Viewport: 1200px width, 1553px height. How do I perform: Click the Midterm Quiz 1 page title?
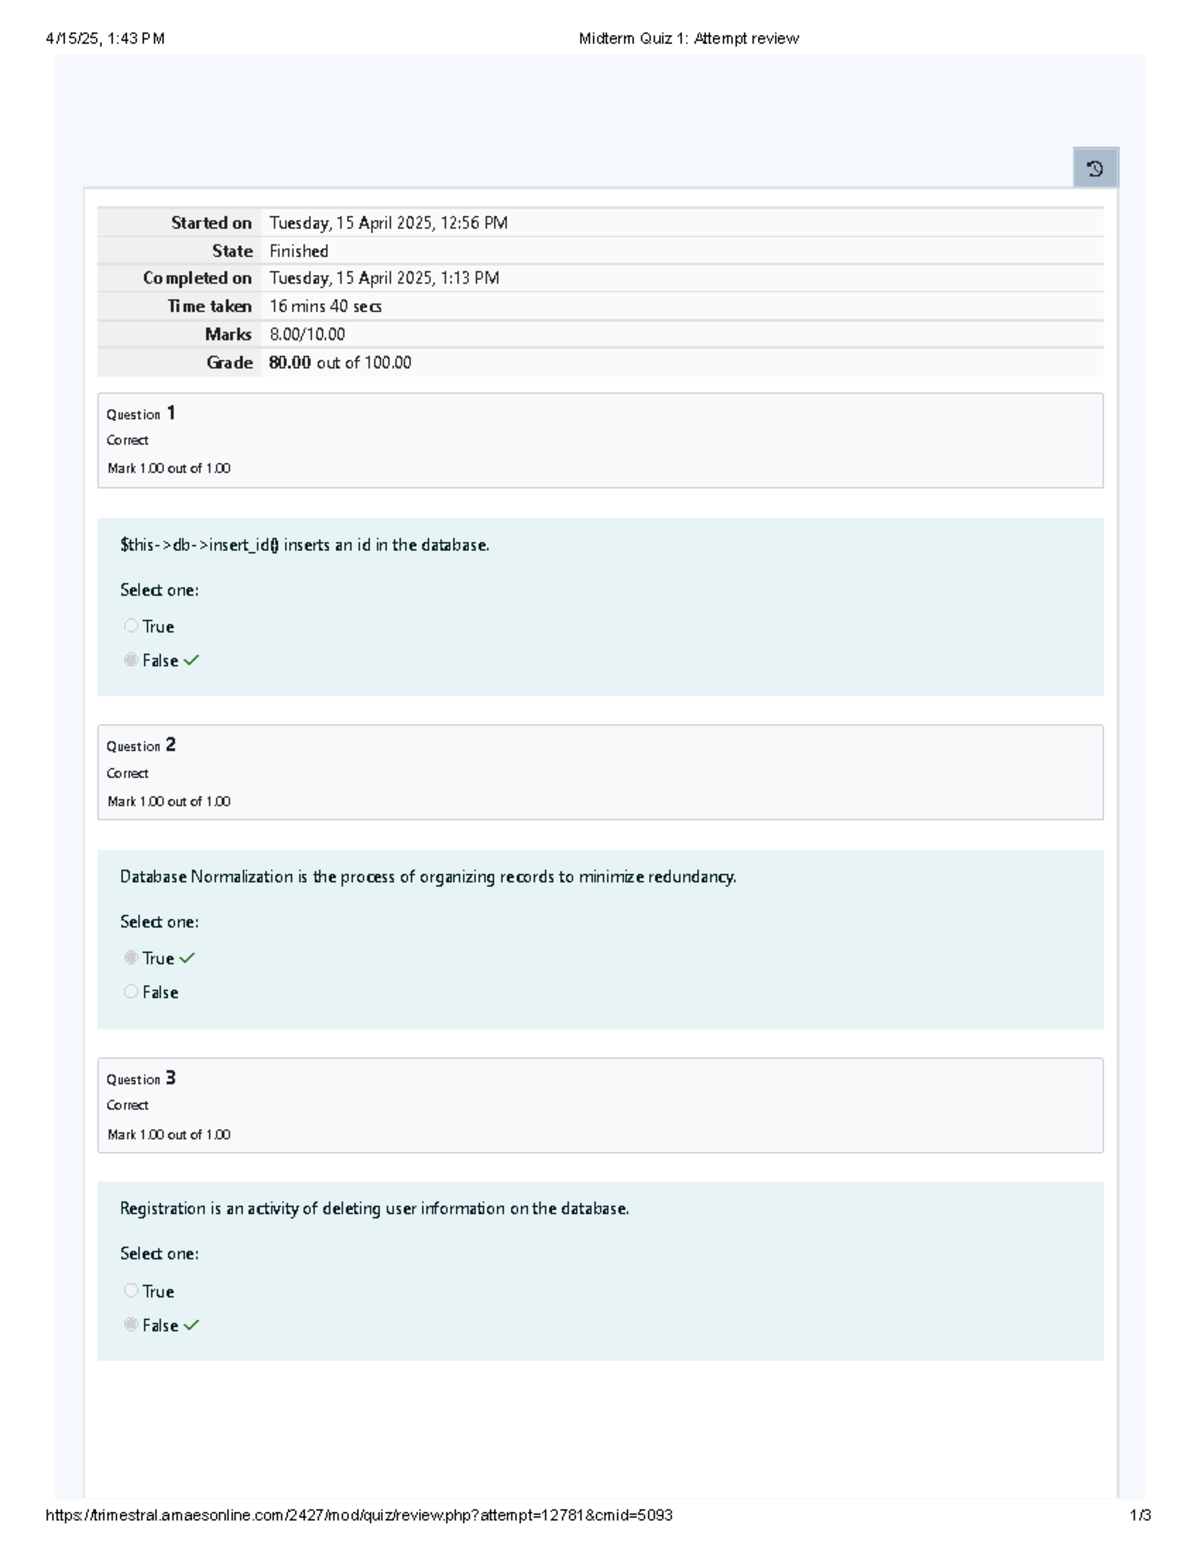pos(688,39)
